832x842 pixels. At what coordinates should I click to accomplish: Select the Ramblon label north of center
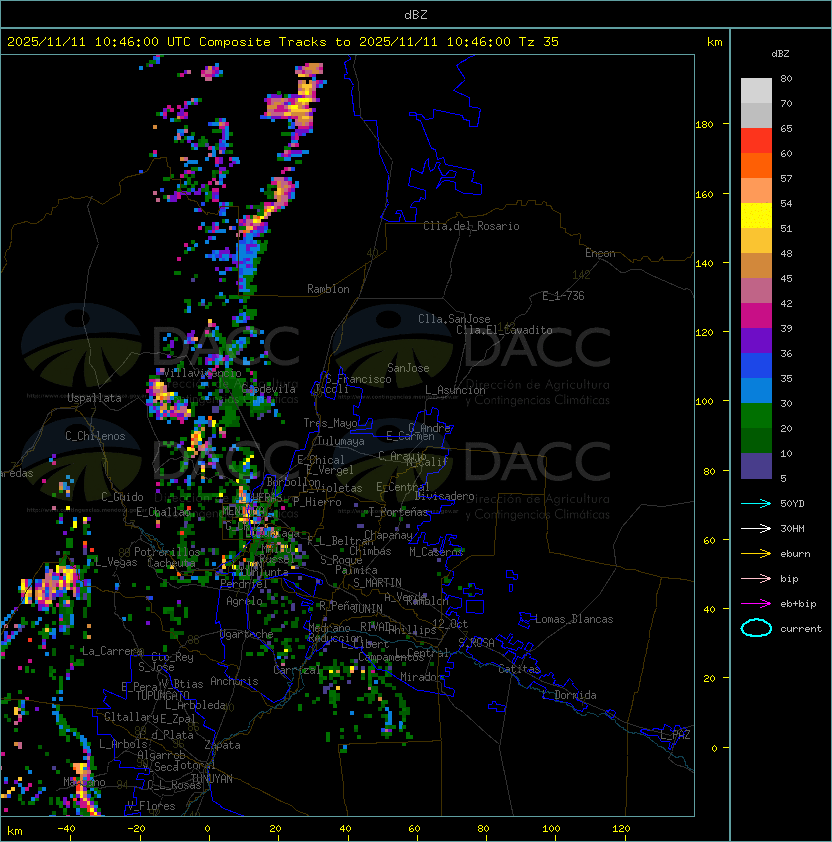tap(328, 289)
